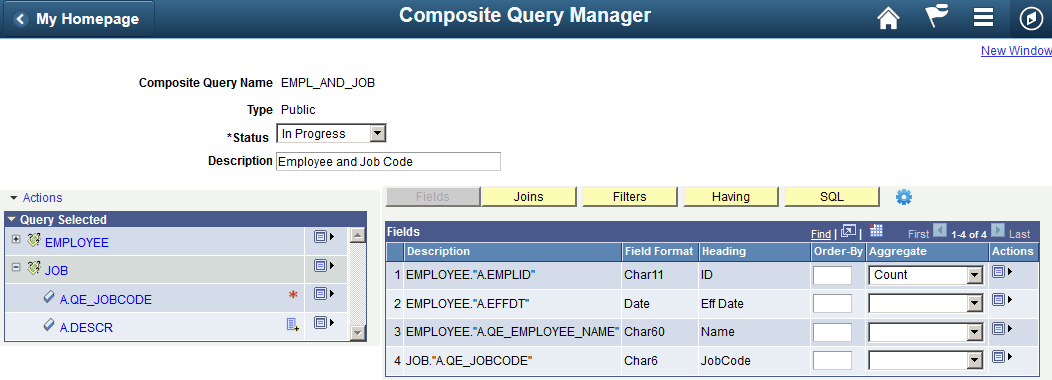1052x380 pixels.
Task: Open actions icon for QE_EMPLOYEE_NAME row
Action: 1001,328
